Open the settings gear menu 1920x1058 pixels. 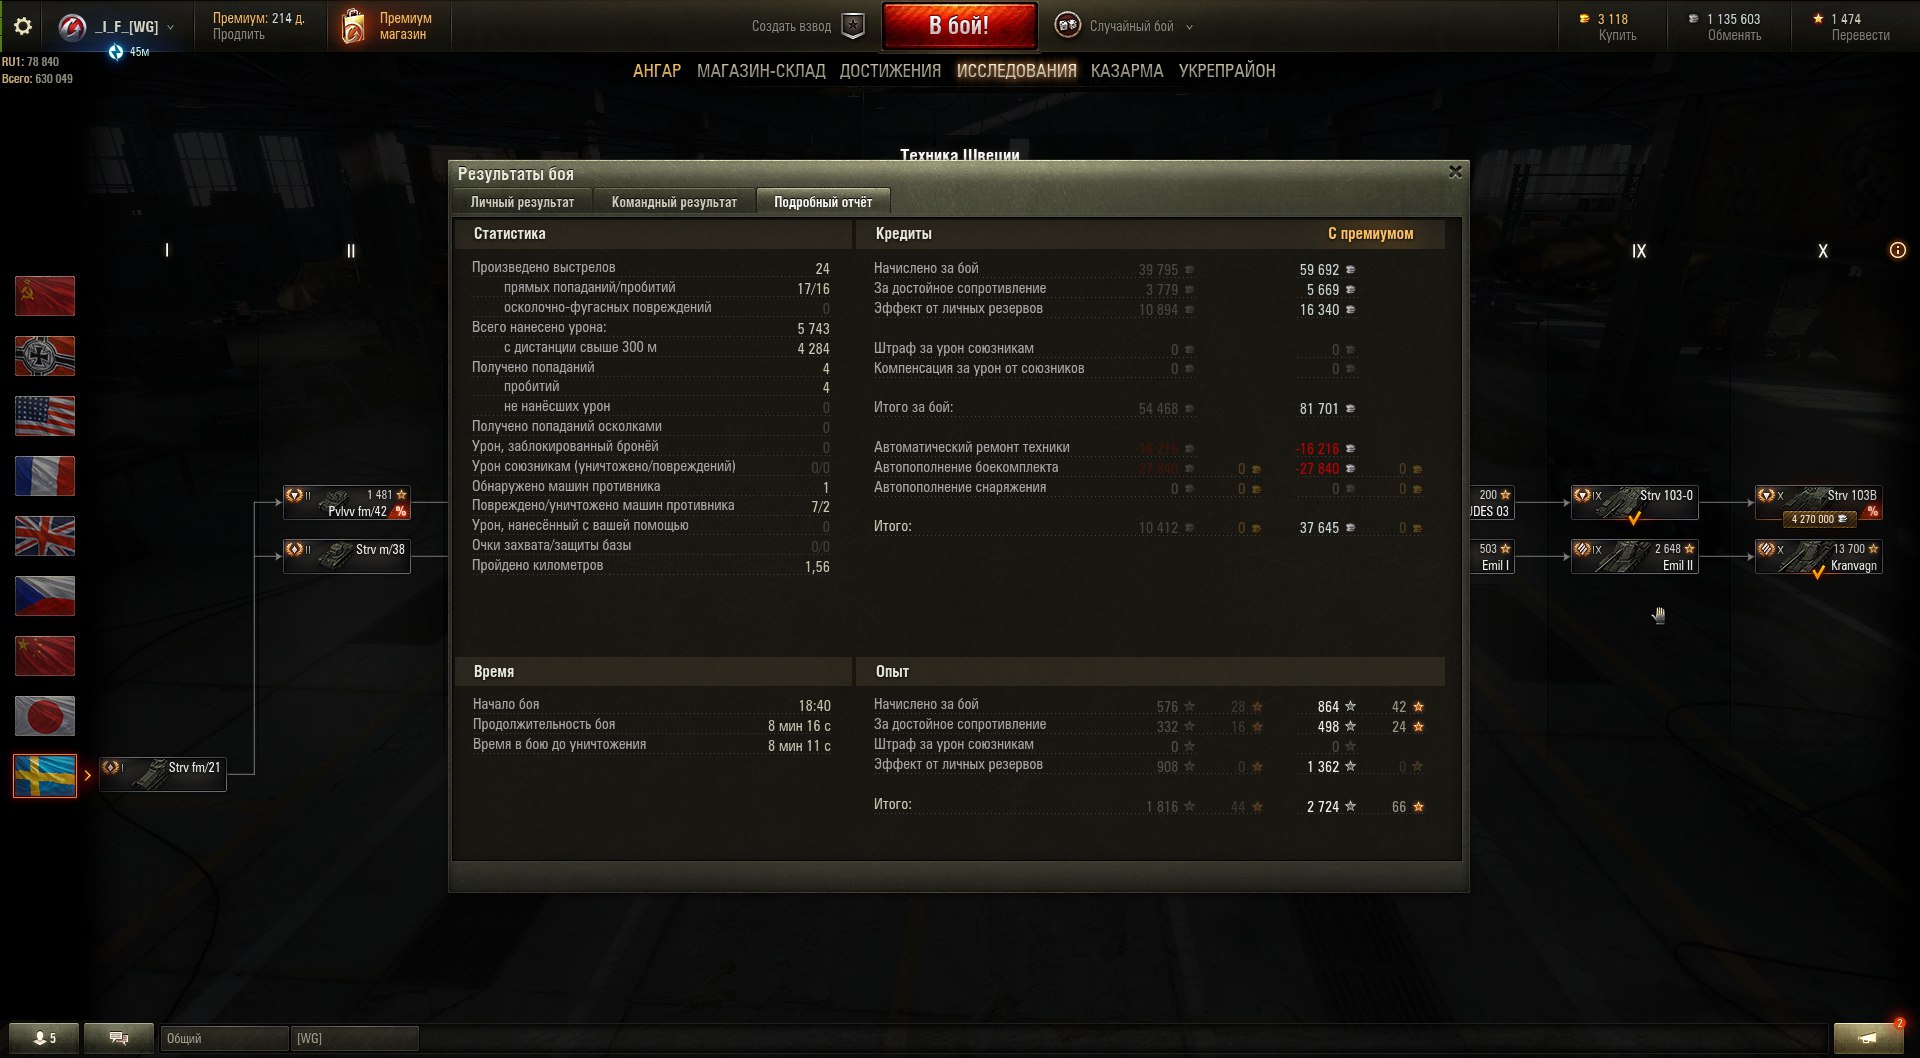(x=22, y=26)
